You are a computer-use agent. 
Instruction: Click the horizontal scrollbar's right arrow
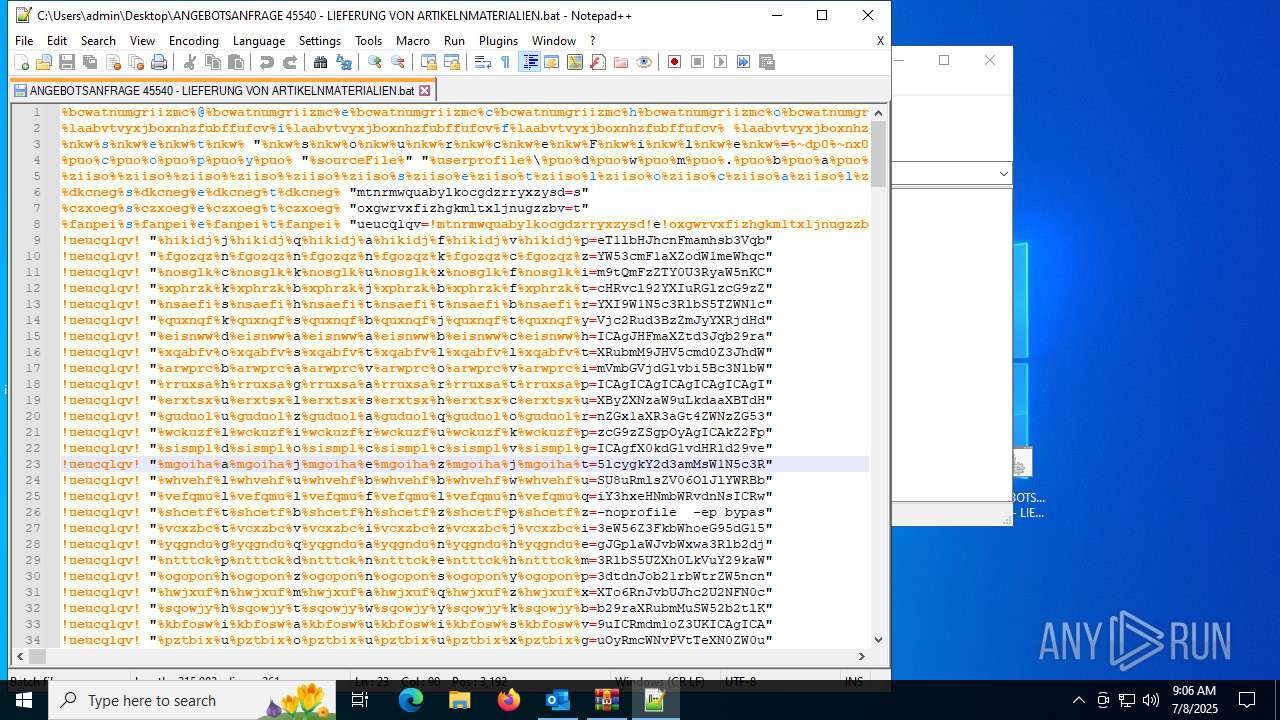click(862, 656)
